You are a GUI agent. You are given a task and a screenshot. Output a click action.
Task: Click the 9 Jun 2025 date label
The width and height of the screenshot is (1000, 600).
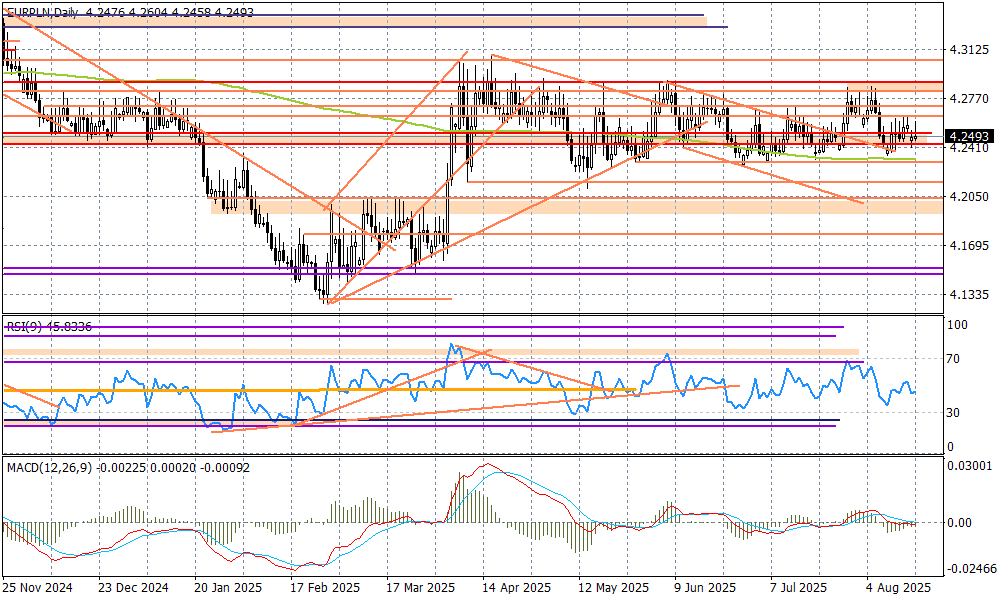coord(705,588)
